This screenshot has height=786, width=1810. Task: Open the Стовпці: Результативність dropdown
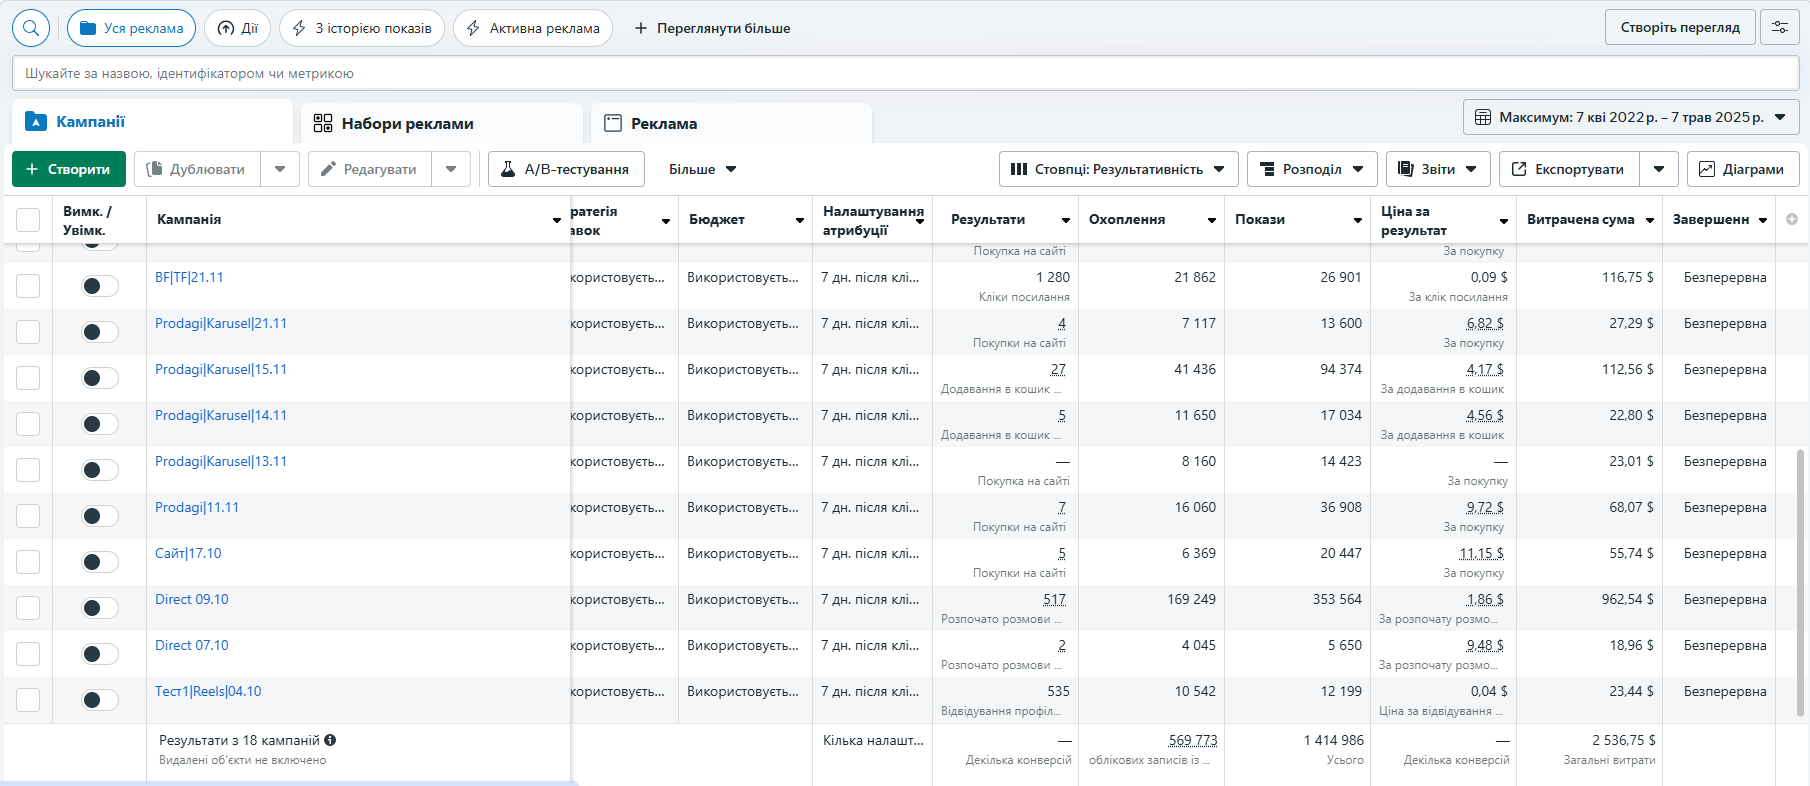1118,169
